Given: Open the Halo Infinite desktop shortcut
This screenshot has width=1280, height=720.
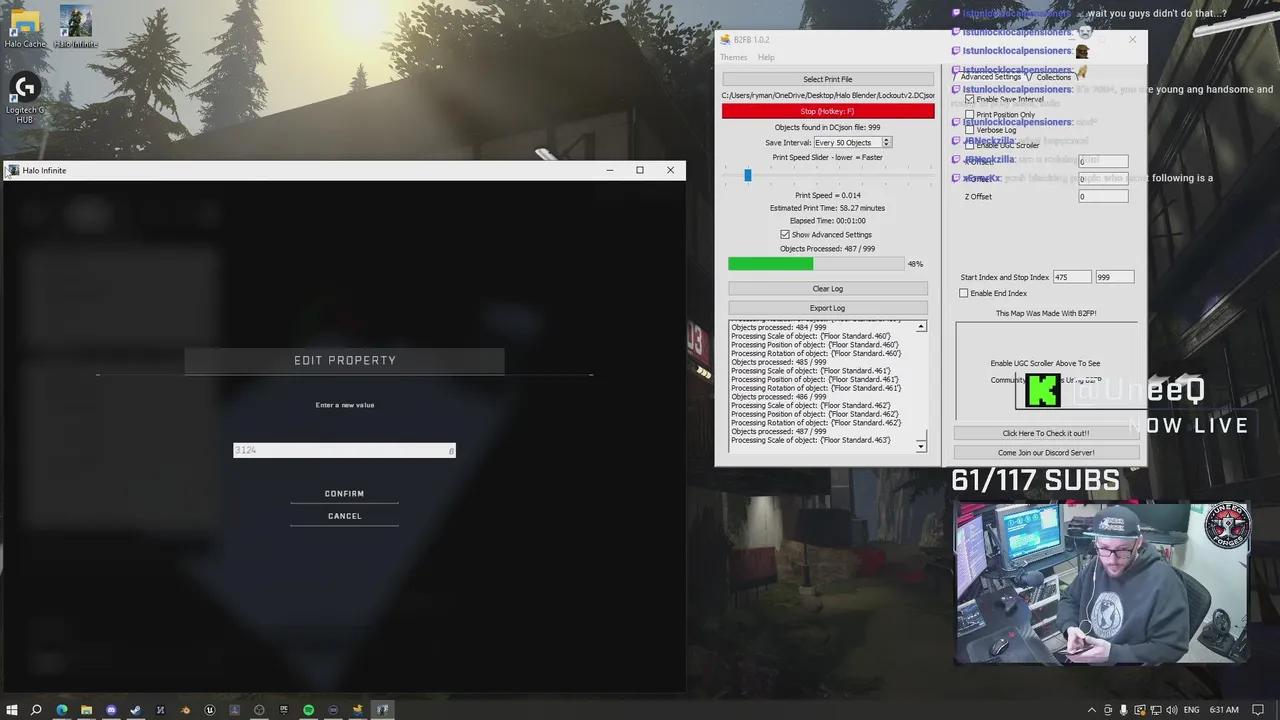Looking at the screenshot, I should pyautogui.click(x=75, y=24).
